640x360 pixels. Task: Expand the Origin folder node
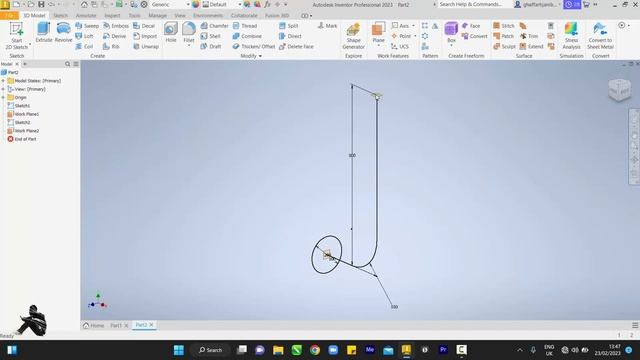tap(3, 98)
